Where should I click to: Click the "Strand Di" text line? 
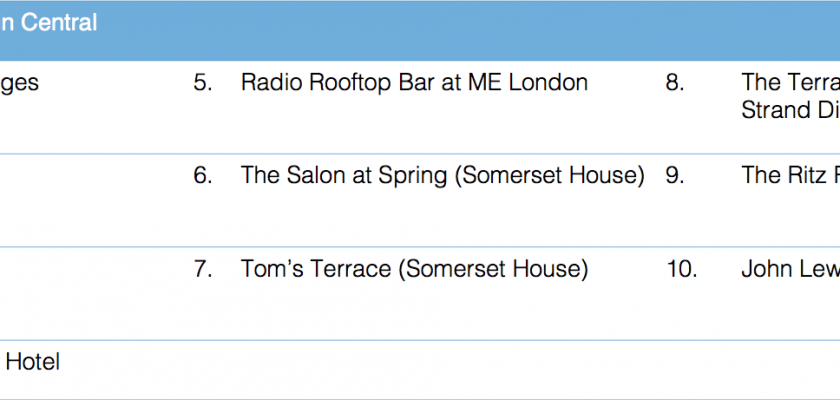point(790,110)
